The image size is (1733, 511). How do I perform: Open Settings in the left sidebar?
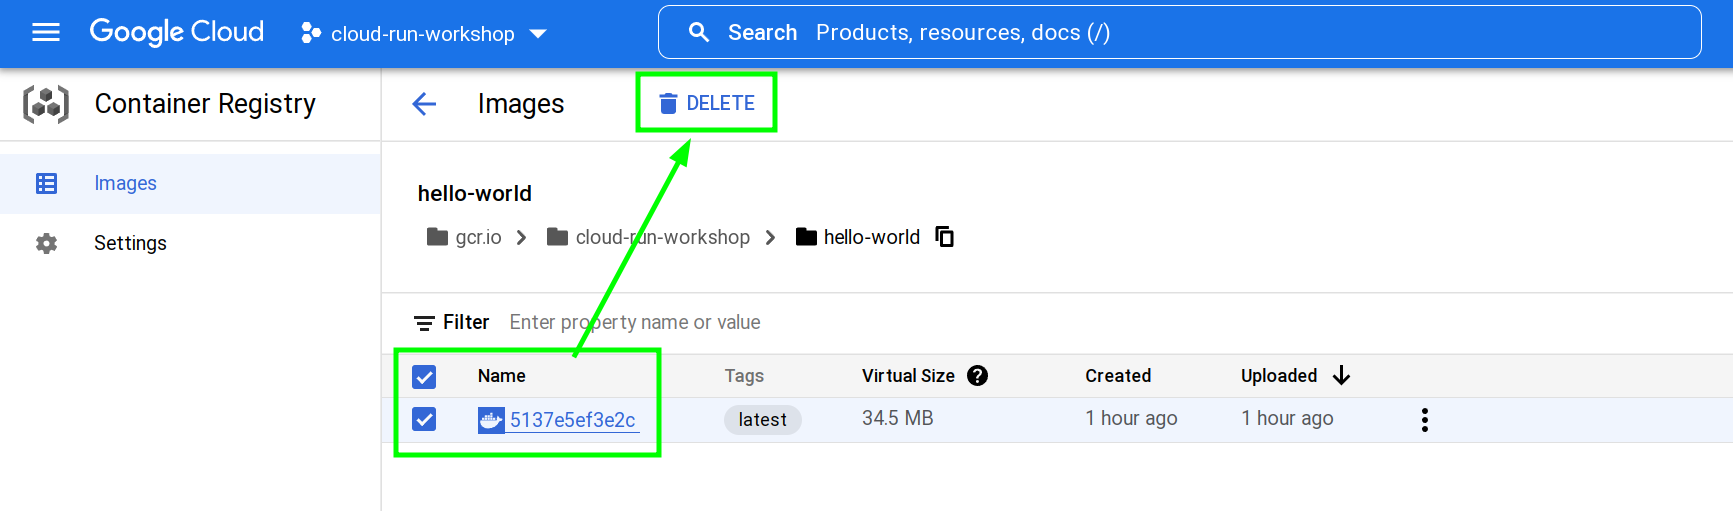pos(130,243)
